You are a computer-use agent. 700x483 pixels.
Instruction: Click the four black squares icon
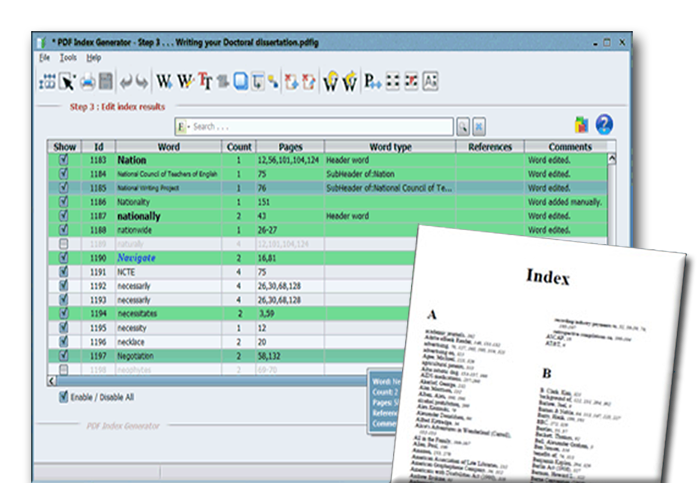click(392, 82)
